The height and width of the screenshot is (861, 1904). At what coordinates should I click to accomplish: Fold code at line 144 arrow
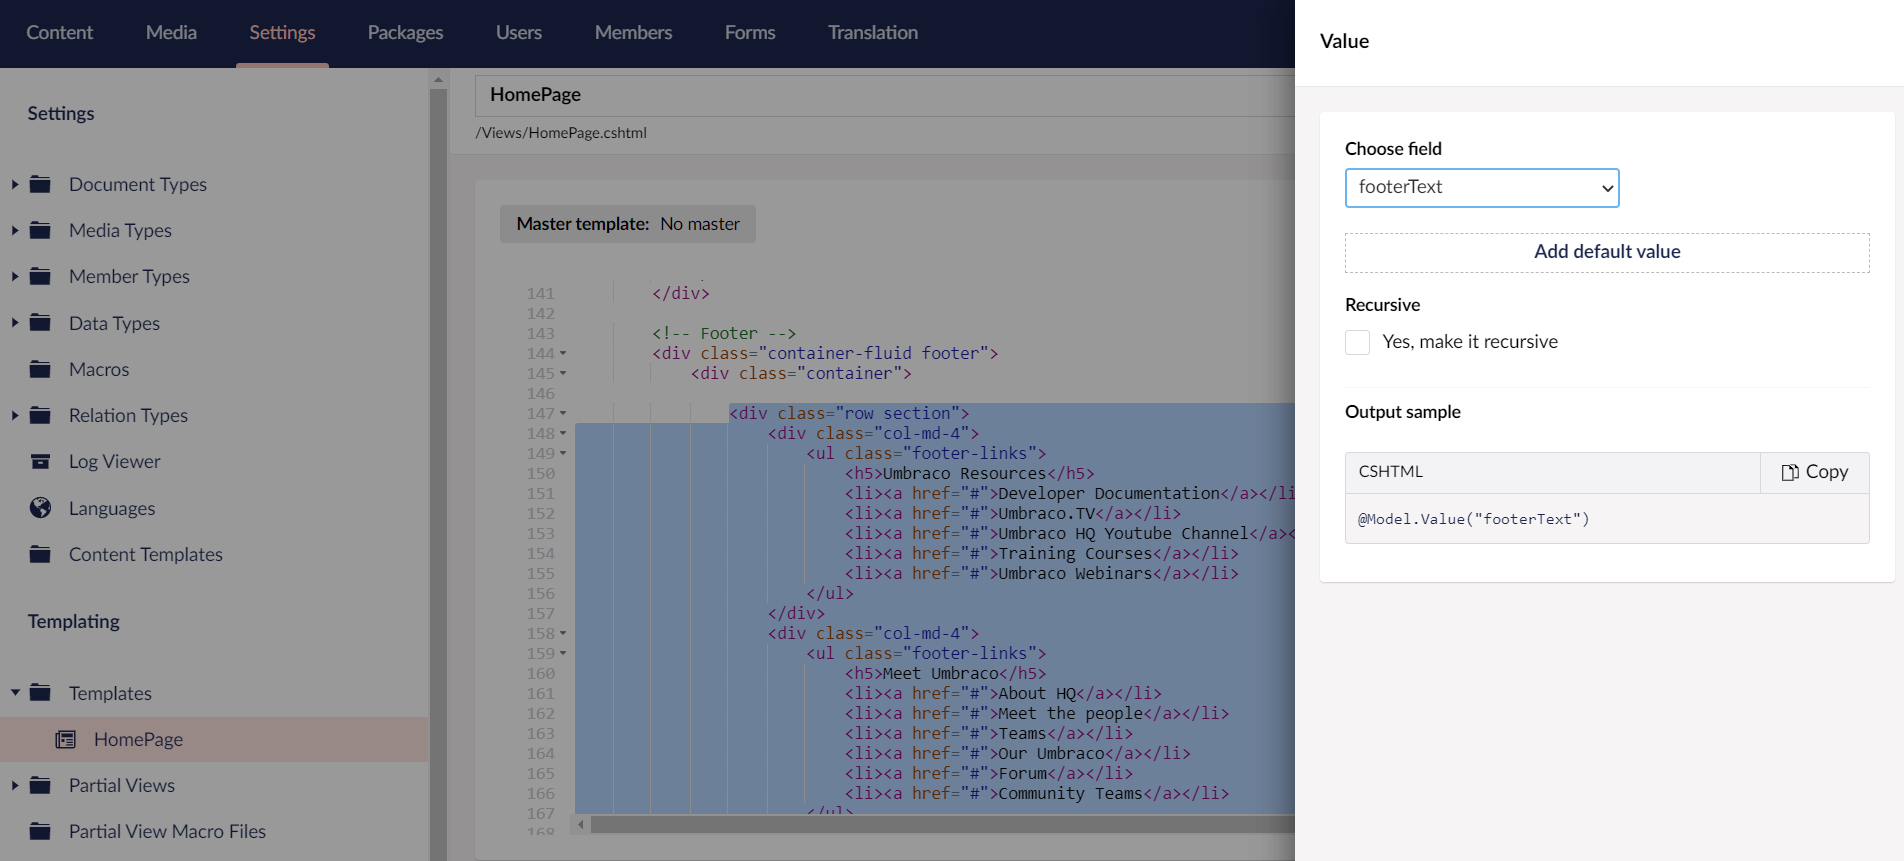(x=563, y=353)
